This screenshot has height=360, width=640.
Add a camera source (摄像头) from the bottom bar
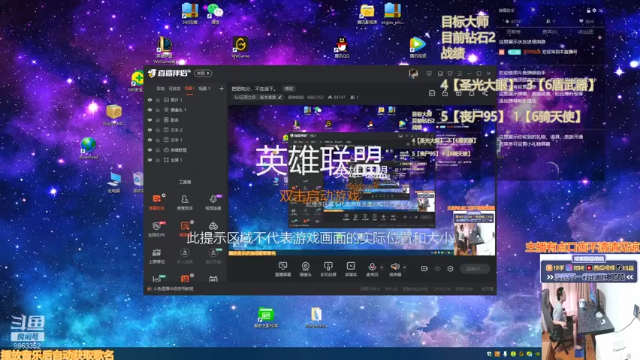[305, 269]
